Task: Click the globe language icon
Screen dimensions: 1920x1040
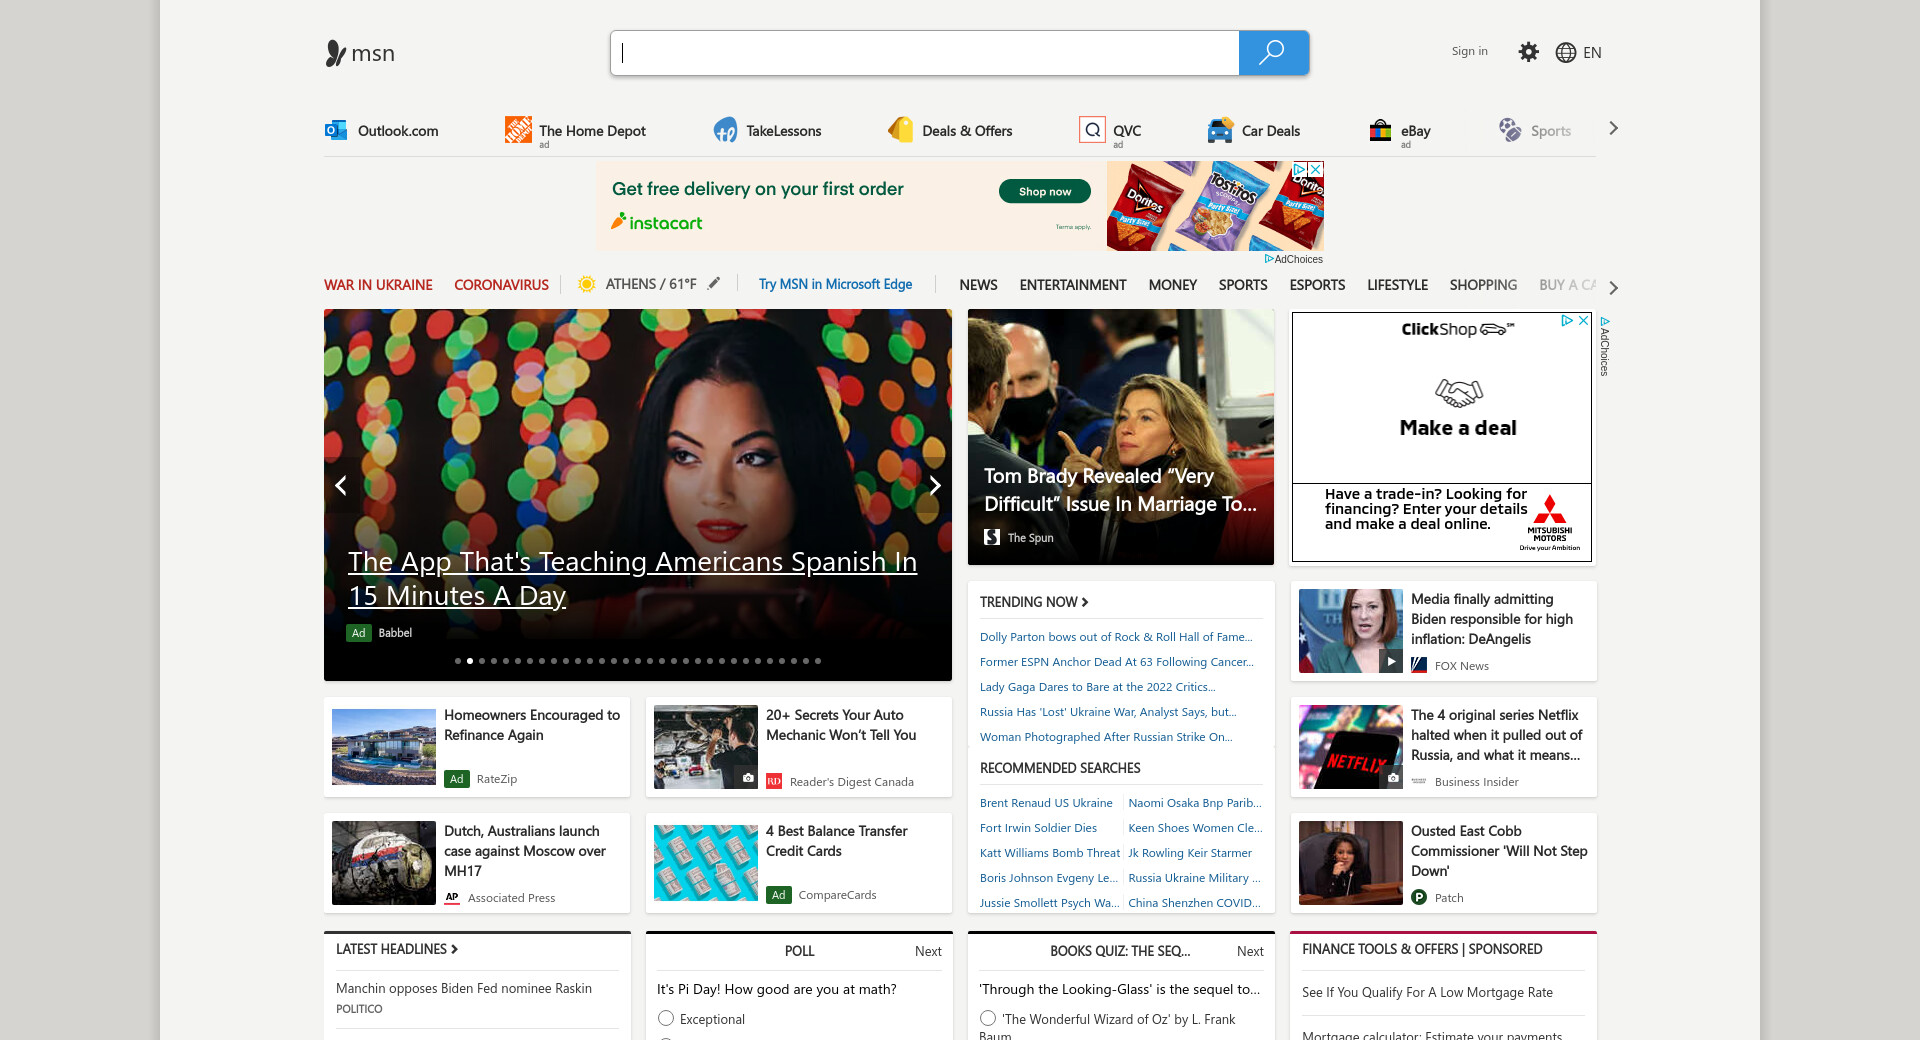Action: point(1565,53)
